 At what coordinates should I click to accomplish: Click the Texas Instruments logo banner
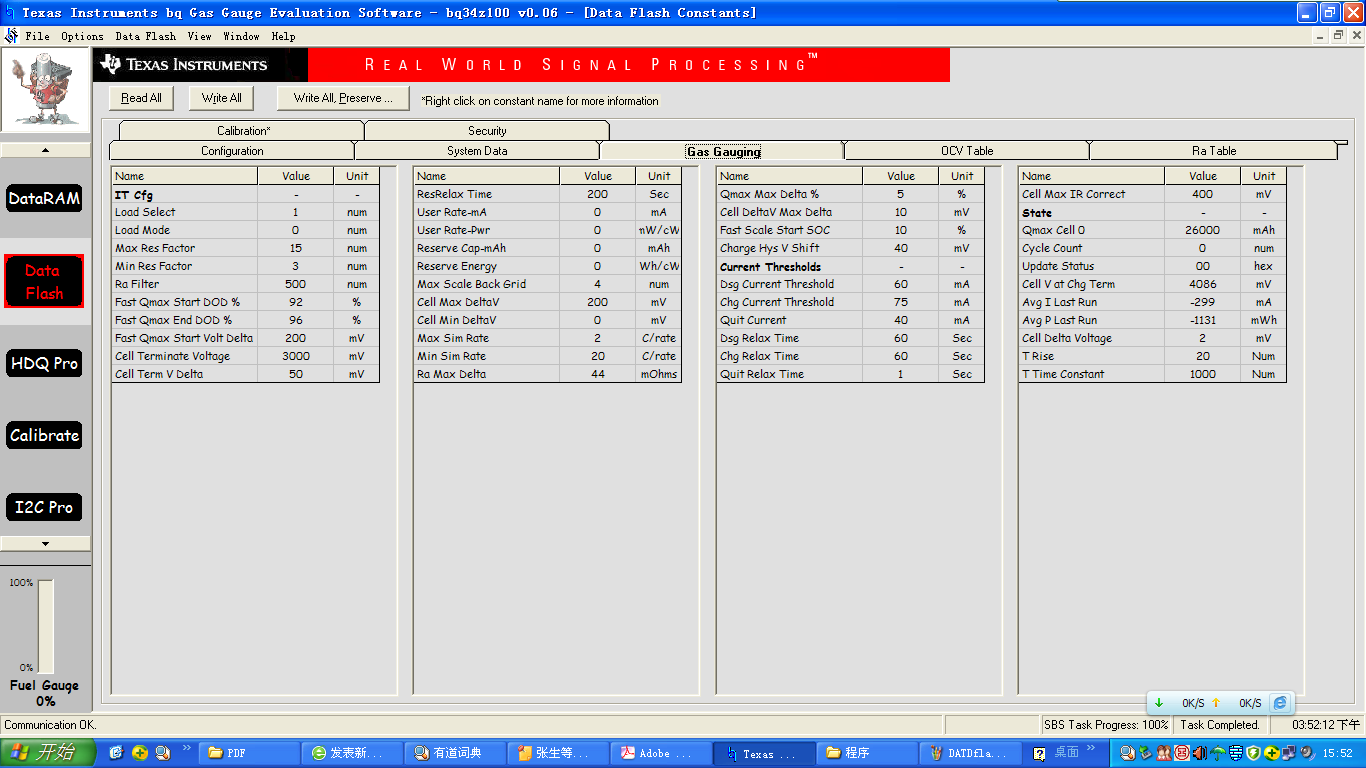[200, 65]
